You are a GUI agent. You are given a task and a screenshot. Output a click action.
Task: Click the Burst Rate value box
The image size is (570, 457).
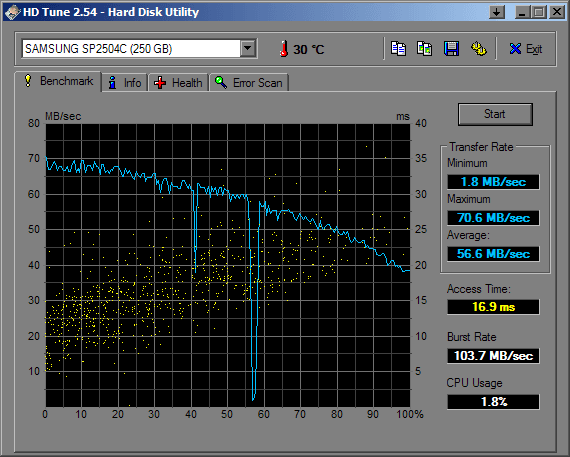point(493,356)
